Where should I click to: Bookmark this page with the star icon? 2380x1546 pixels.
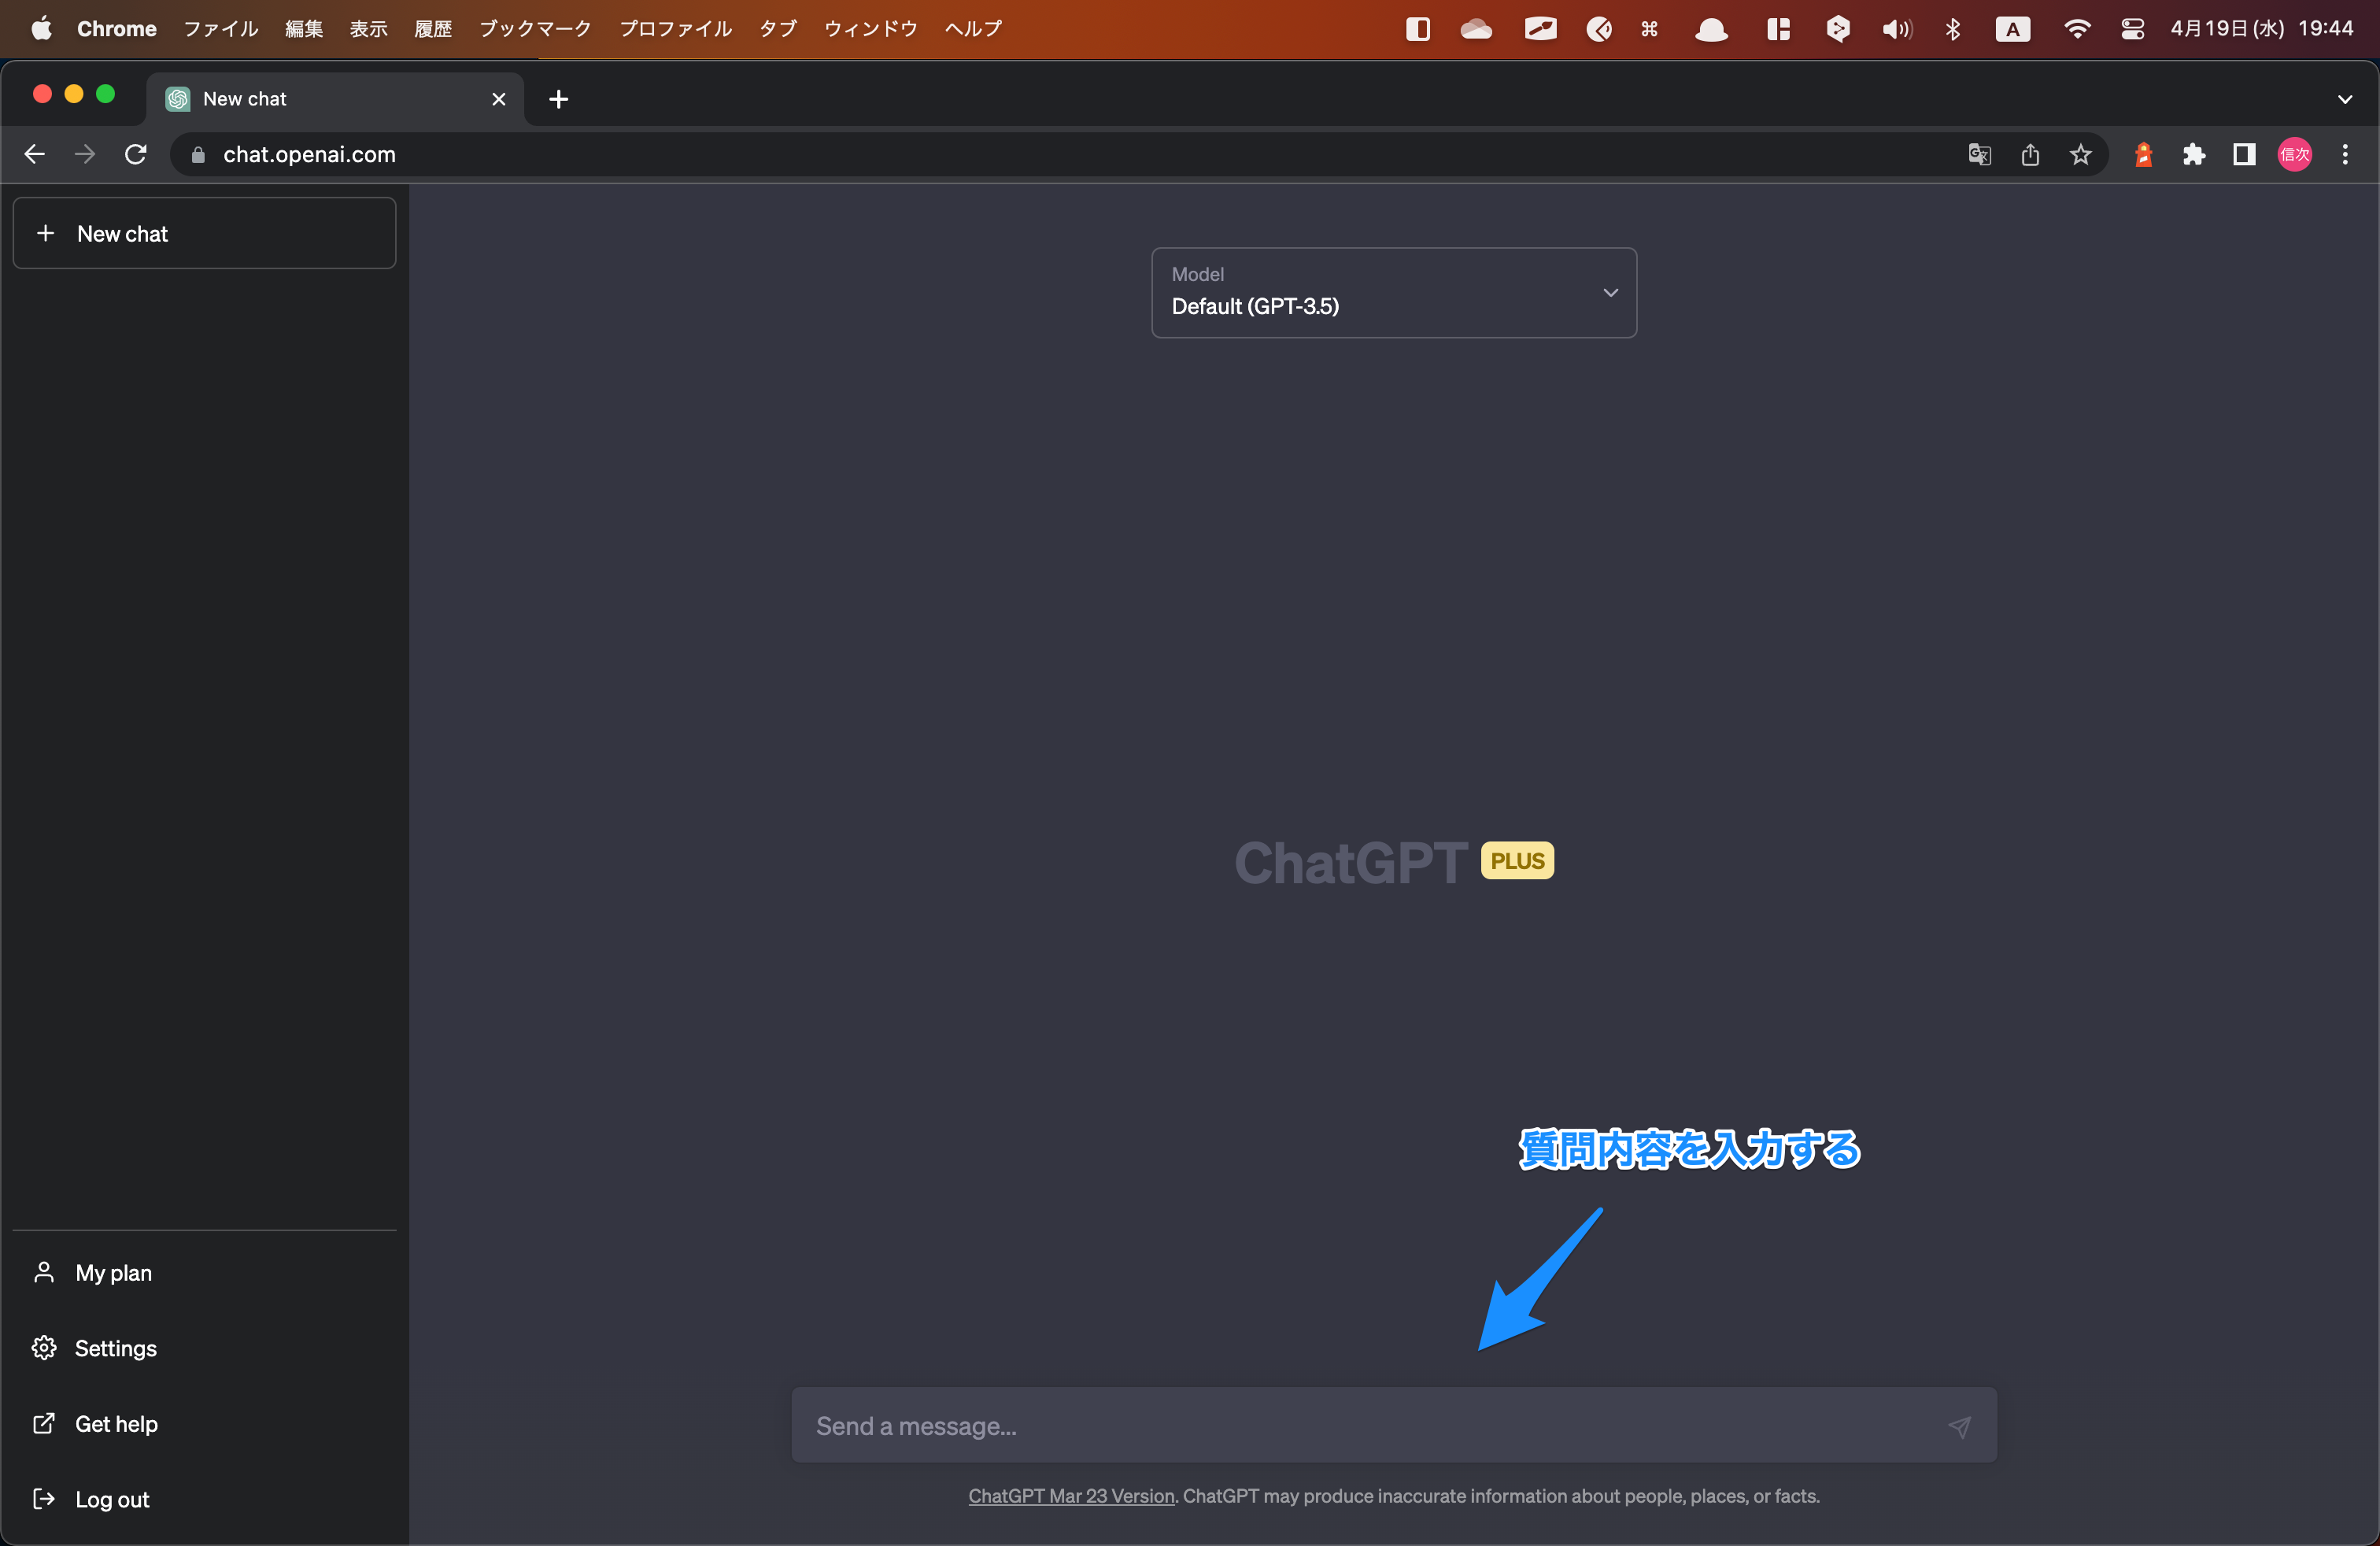pos(2081,155)
